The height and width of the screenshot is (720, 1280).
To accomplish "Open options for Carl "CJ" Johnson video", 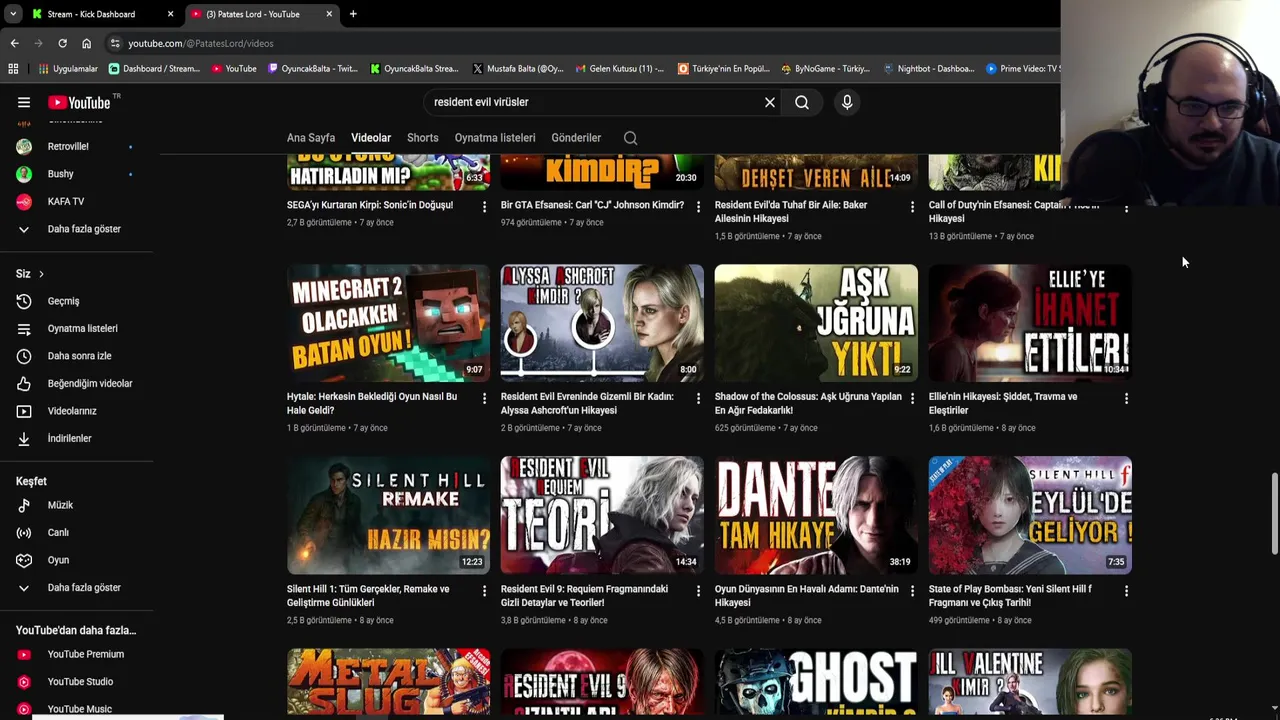I will tap(698, 207).
